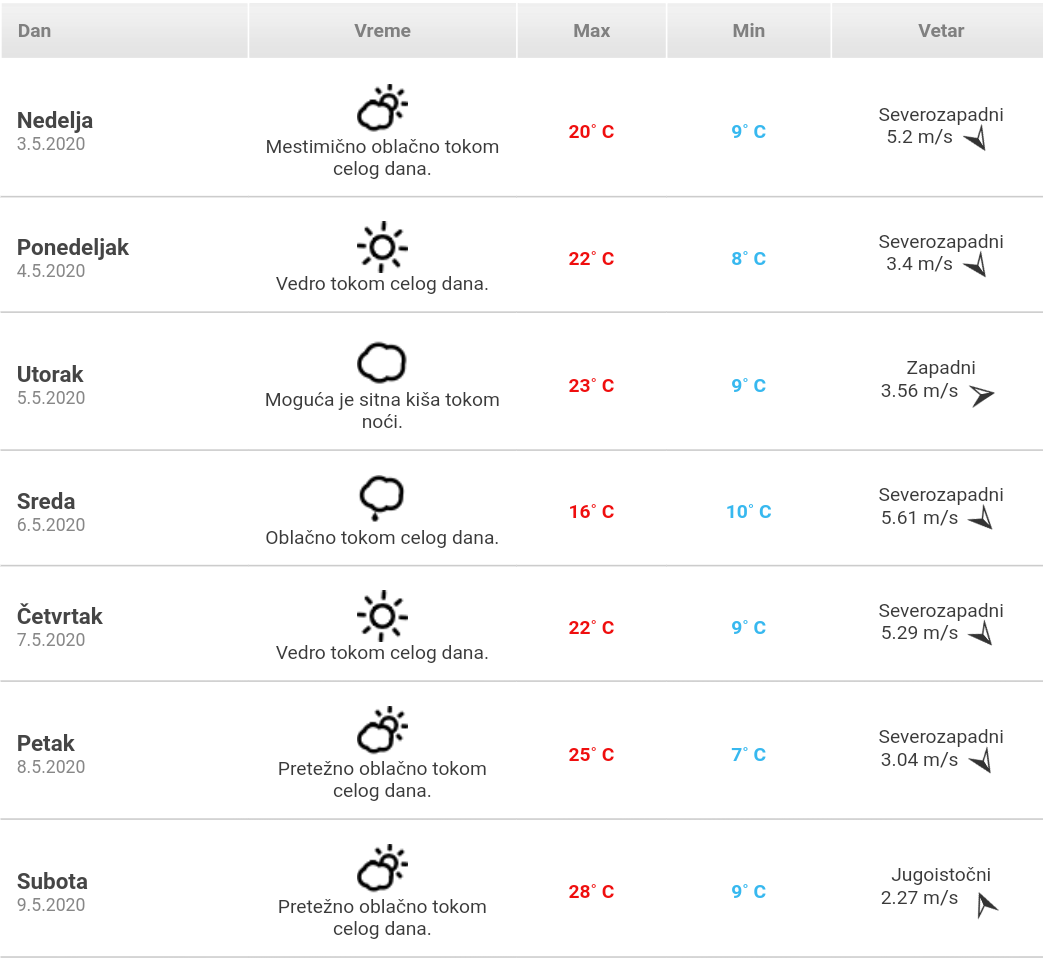Click the Vreme column header
This screenshot has height=963, width=1043.
(382, 31)
